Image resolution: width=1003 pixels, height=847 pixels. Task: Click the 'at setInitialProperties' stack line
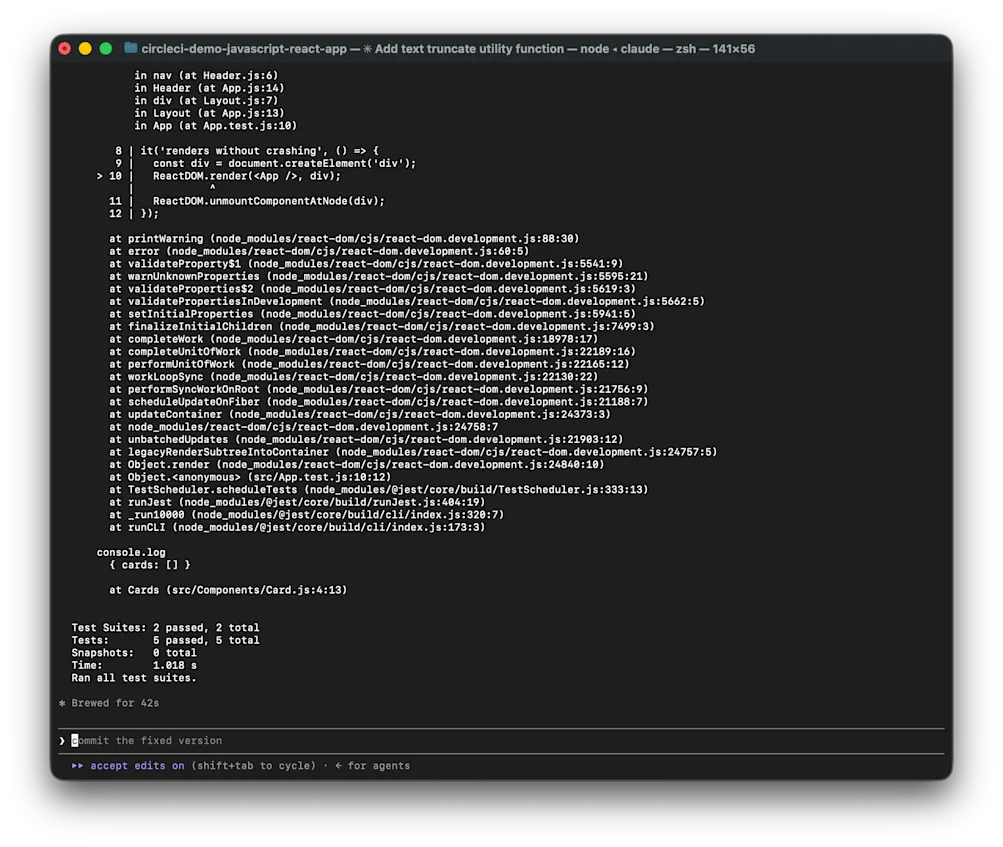(372, 314)
